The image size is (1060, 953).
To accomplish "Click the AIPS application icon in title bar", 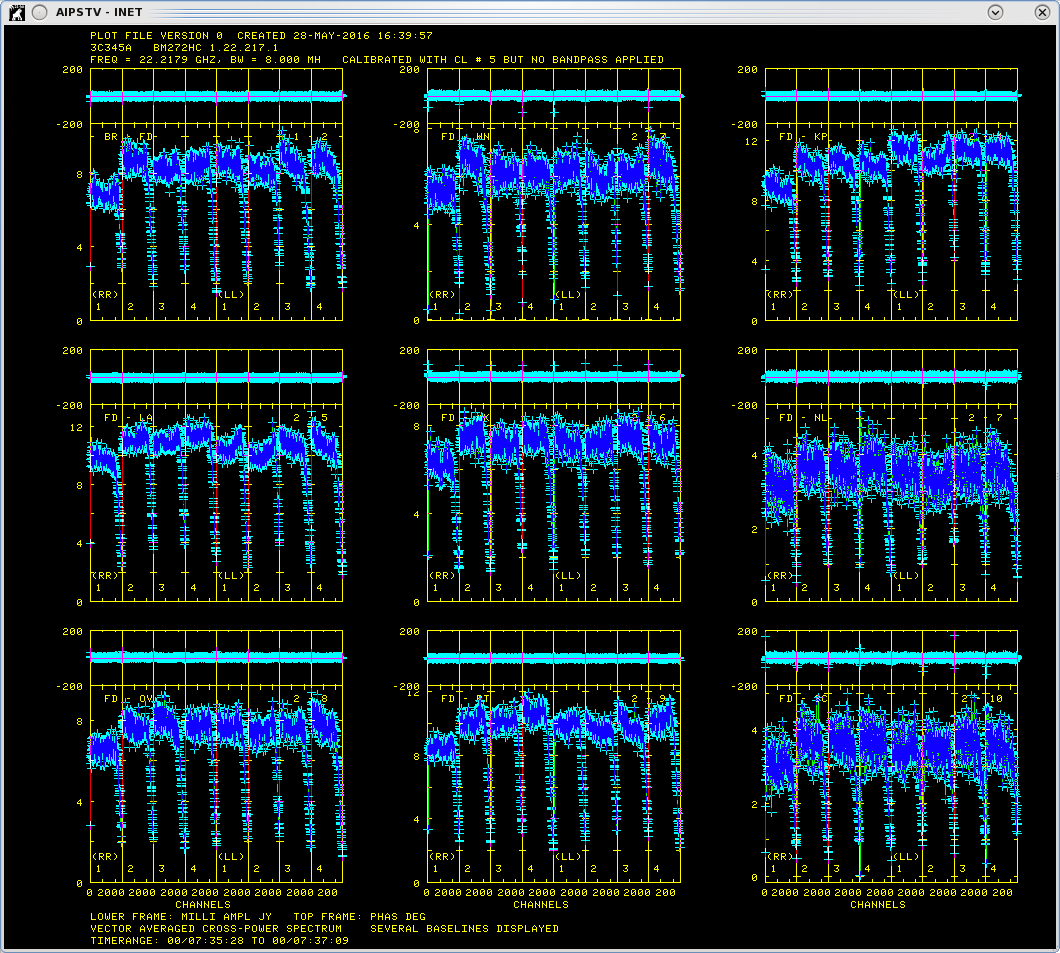I will pyautogui.click(x=17, y=12).
